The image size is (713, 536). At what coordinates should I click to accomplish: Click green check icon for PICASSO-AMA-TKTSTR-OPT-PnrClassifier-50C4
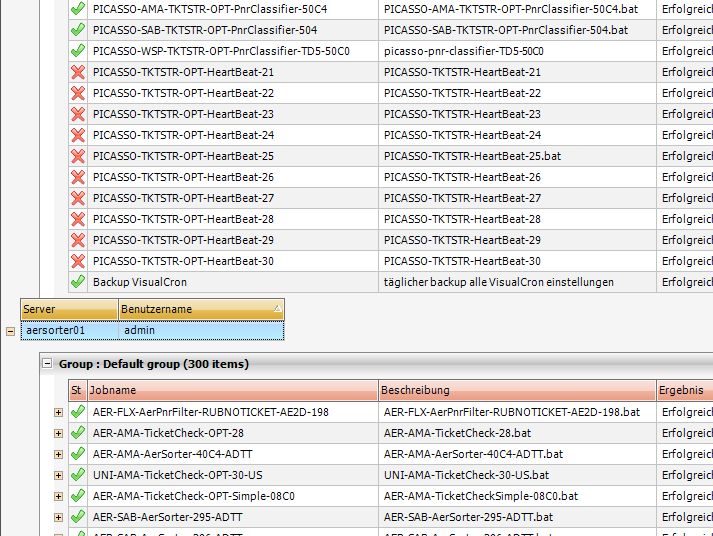78,9
